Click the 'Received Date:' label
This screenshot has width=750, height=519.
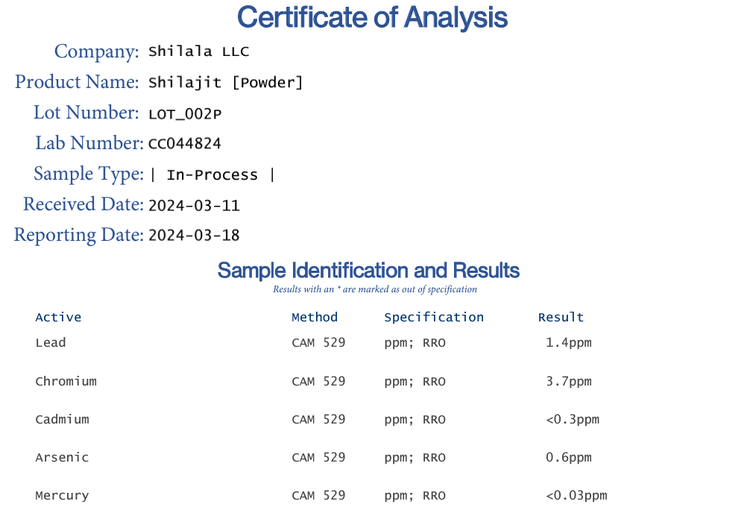point(83,204)
